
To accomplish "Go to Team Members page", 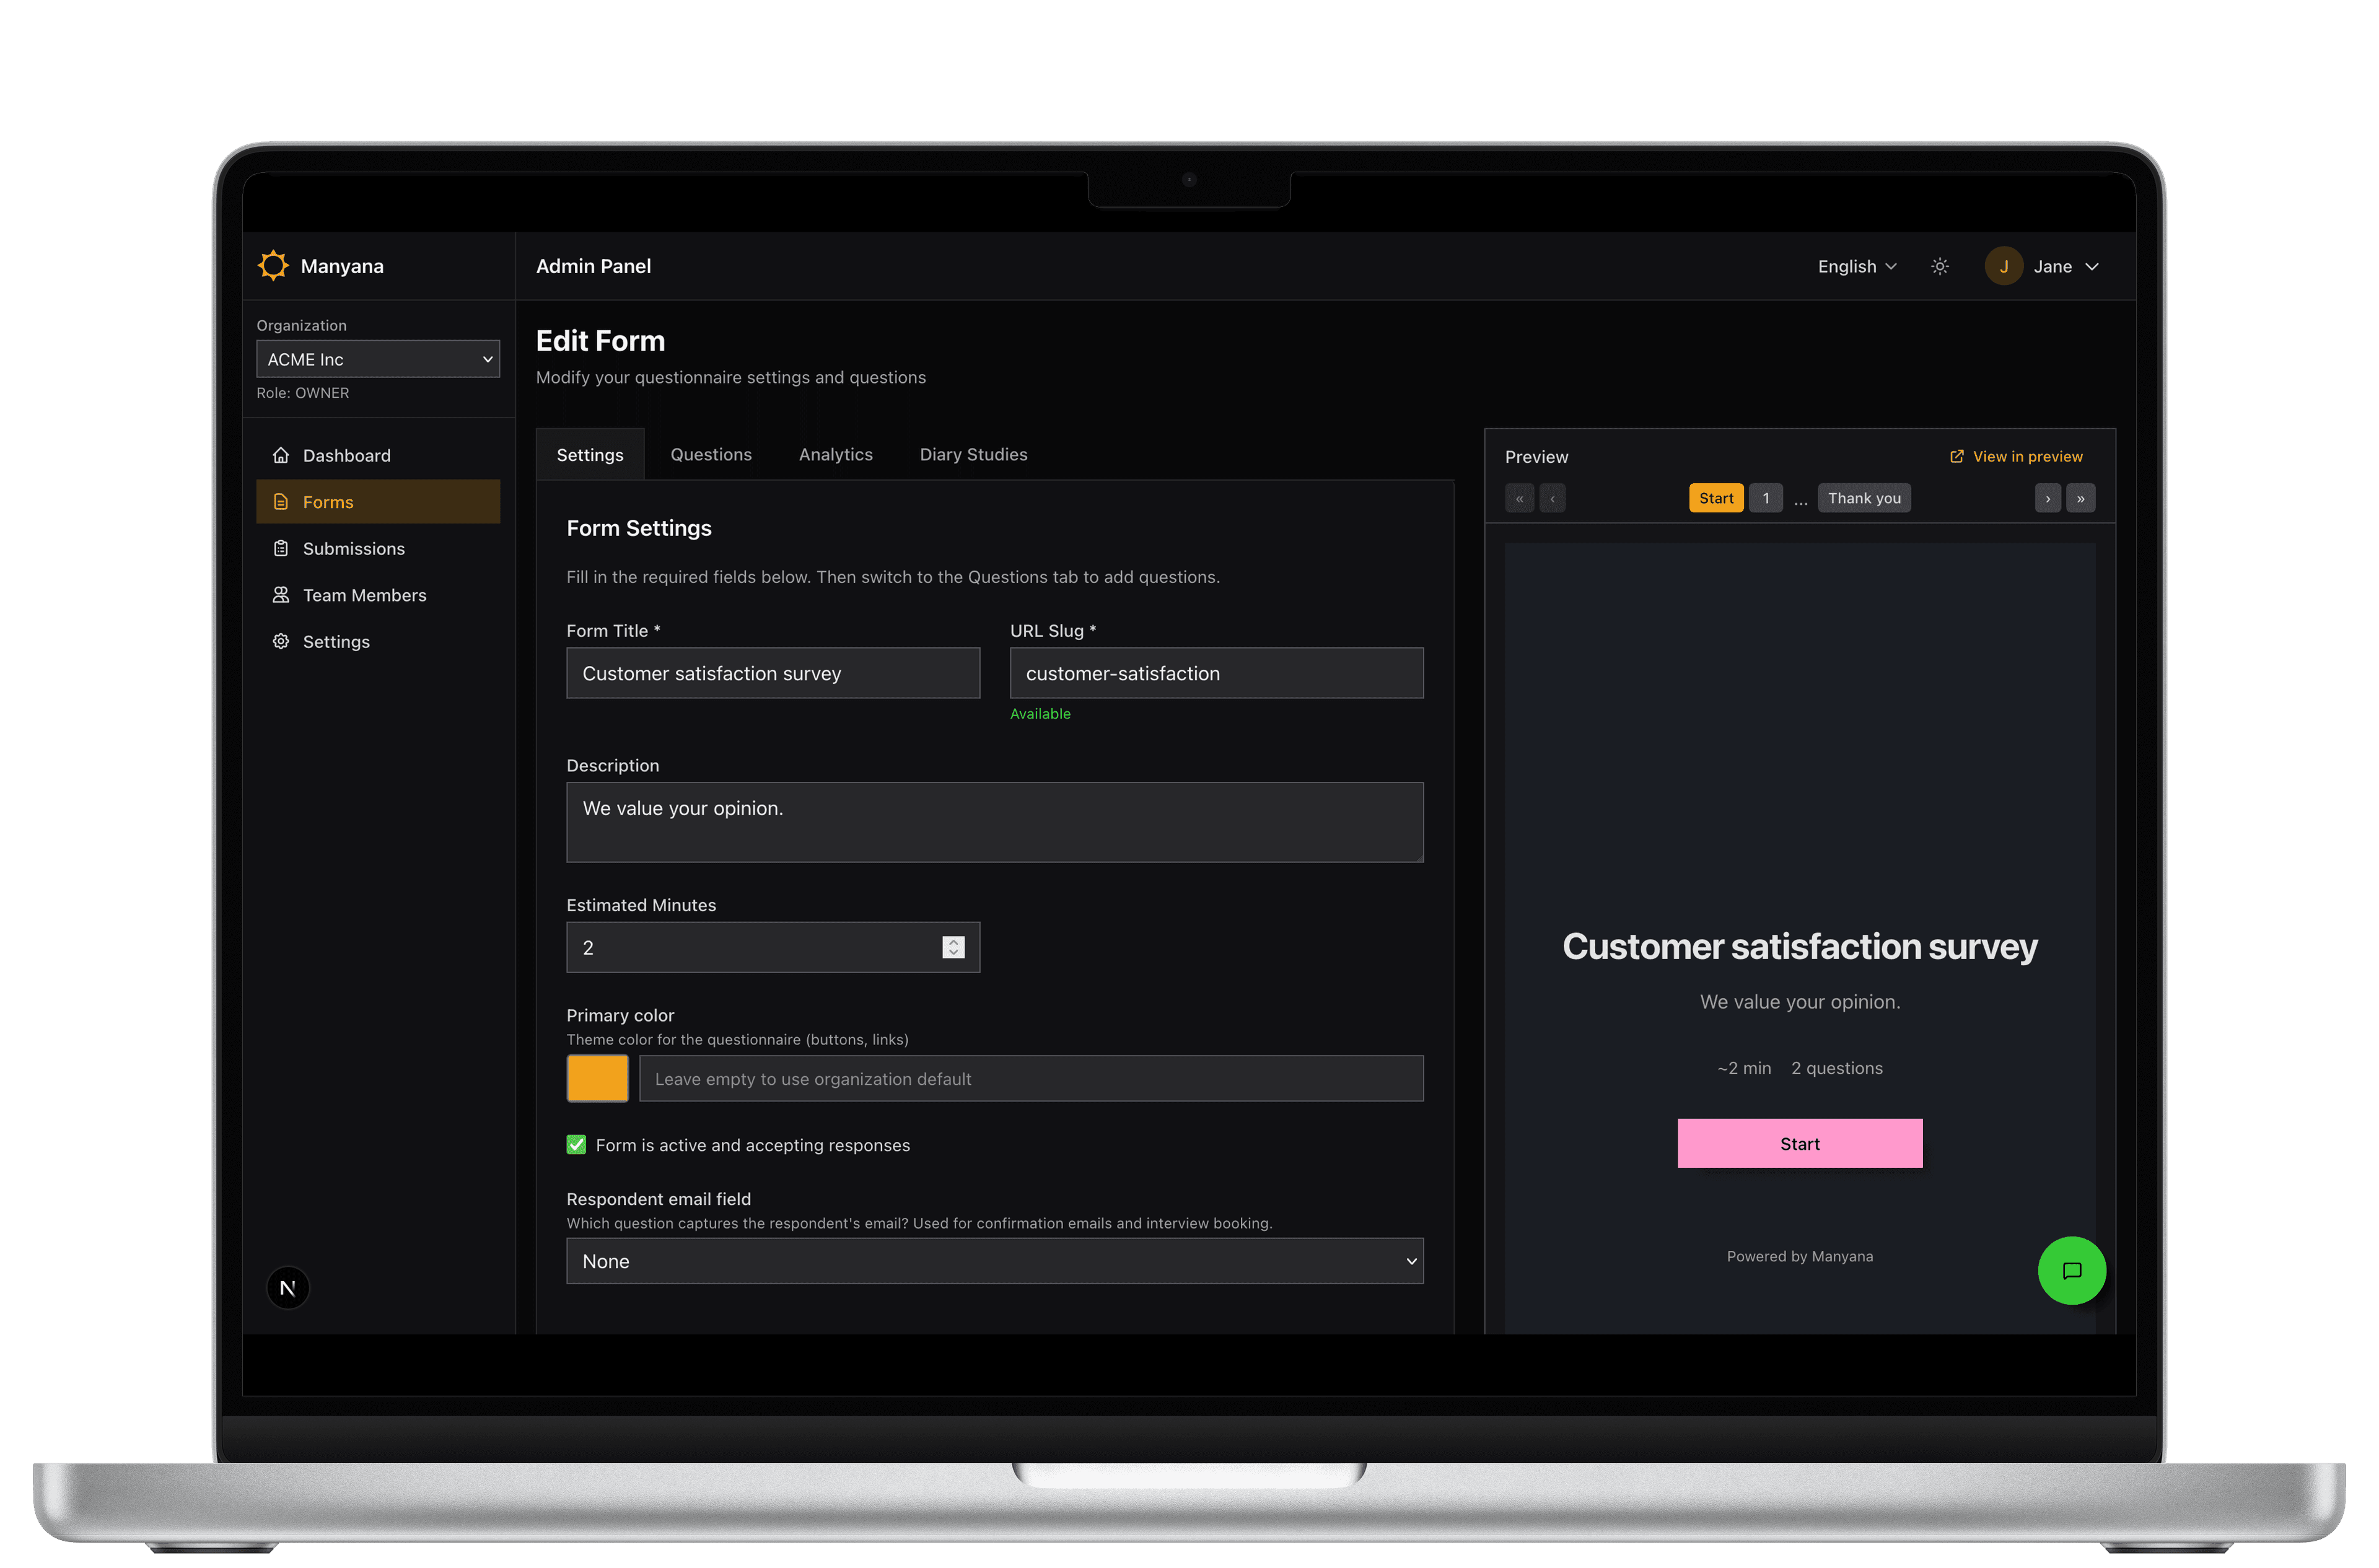I will pos(364,595).
